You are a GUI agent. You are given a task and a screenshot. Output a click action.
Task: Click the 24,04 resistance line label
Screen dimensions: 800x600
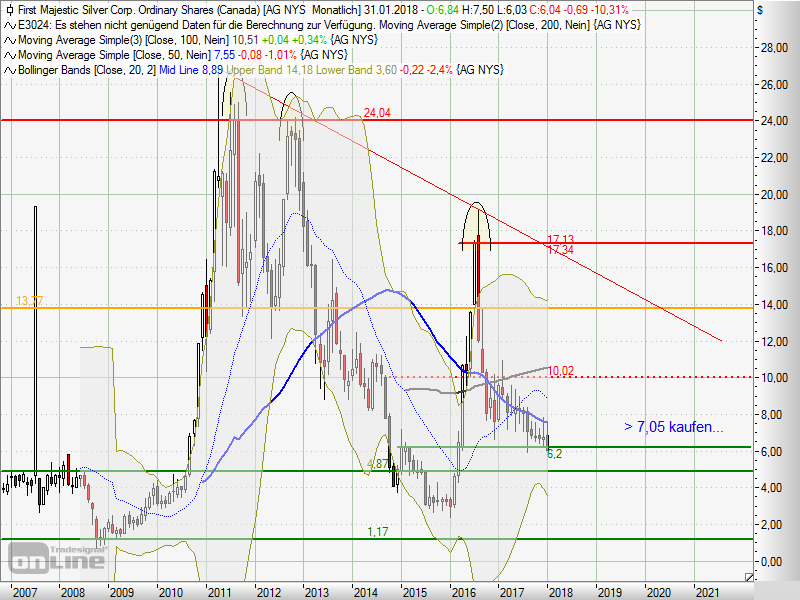pos(377,113)
